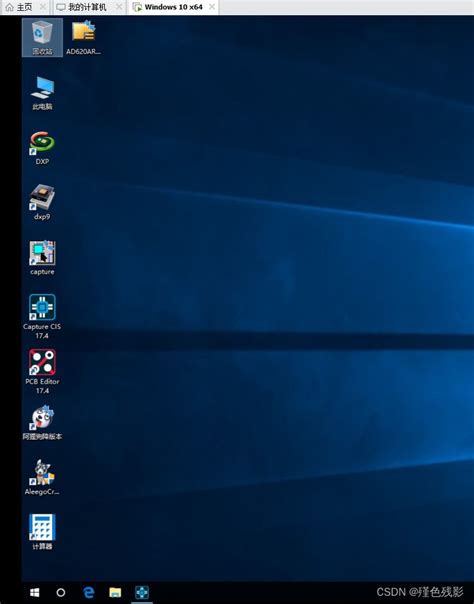
Task: Select the Capture CIS 17.4 shortcut
Action: pyautogui.click(x=42, y=317)
